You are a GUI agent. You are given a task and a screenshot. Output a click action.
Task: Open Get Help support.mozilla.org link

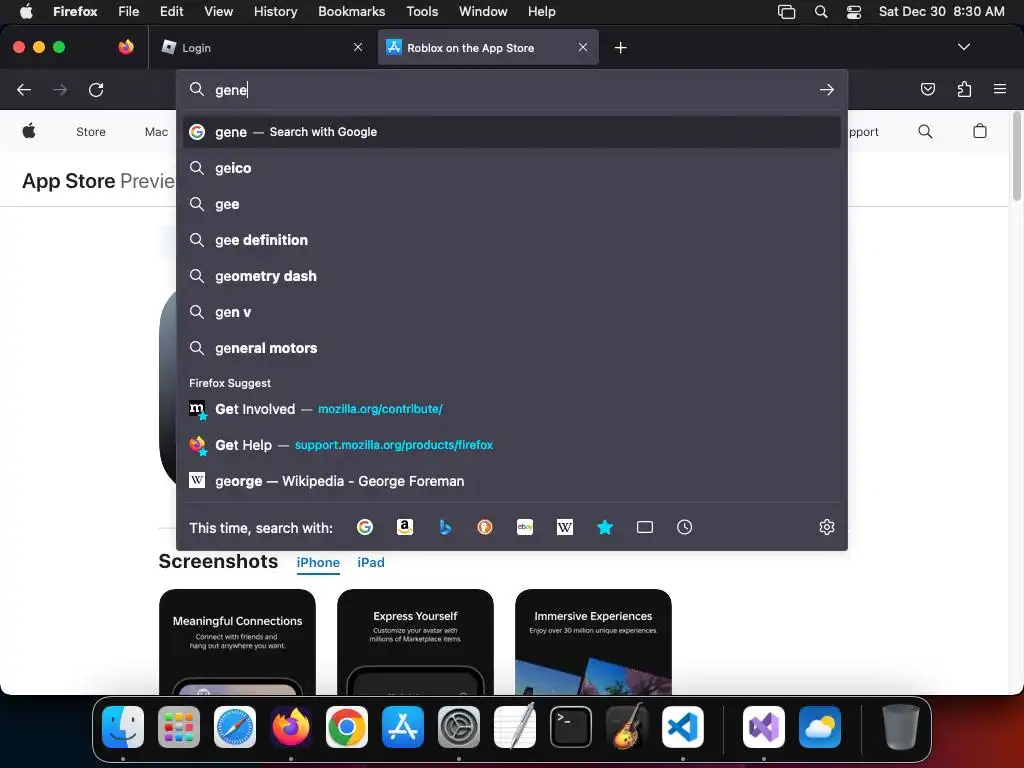coord(511,445)
